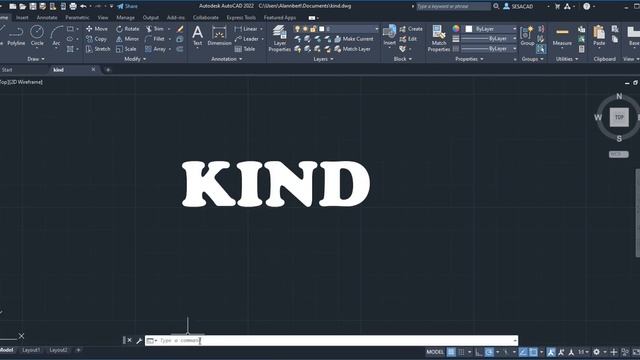Viewport: 640px width, 360px height.
Task: Toggle snap mode in status bar
Action: click(461, 352)
